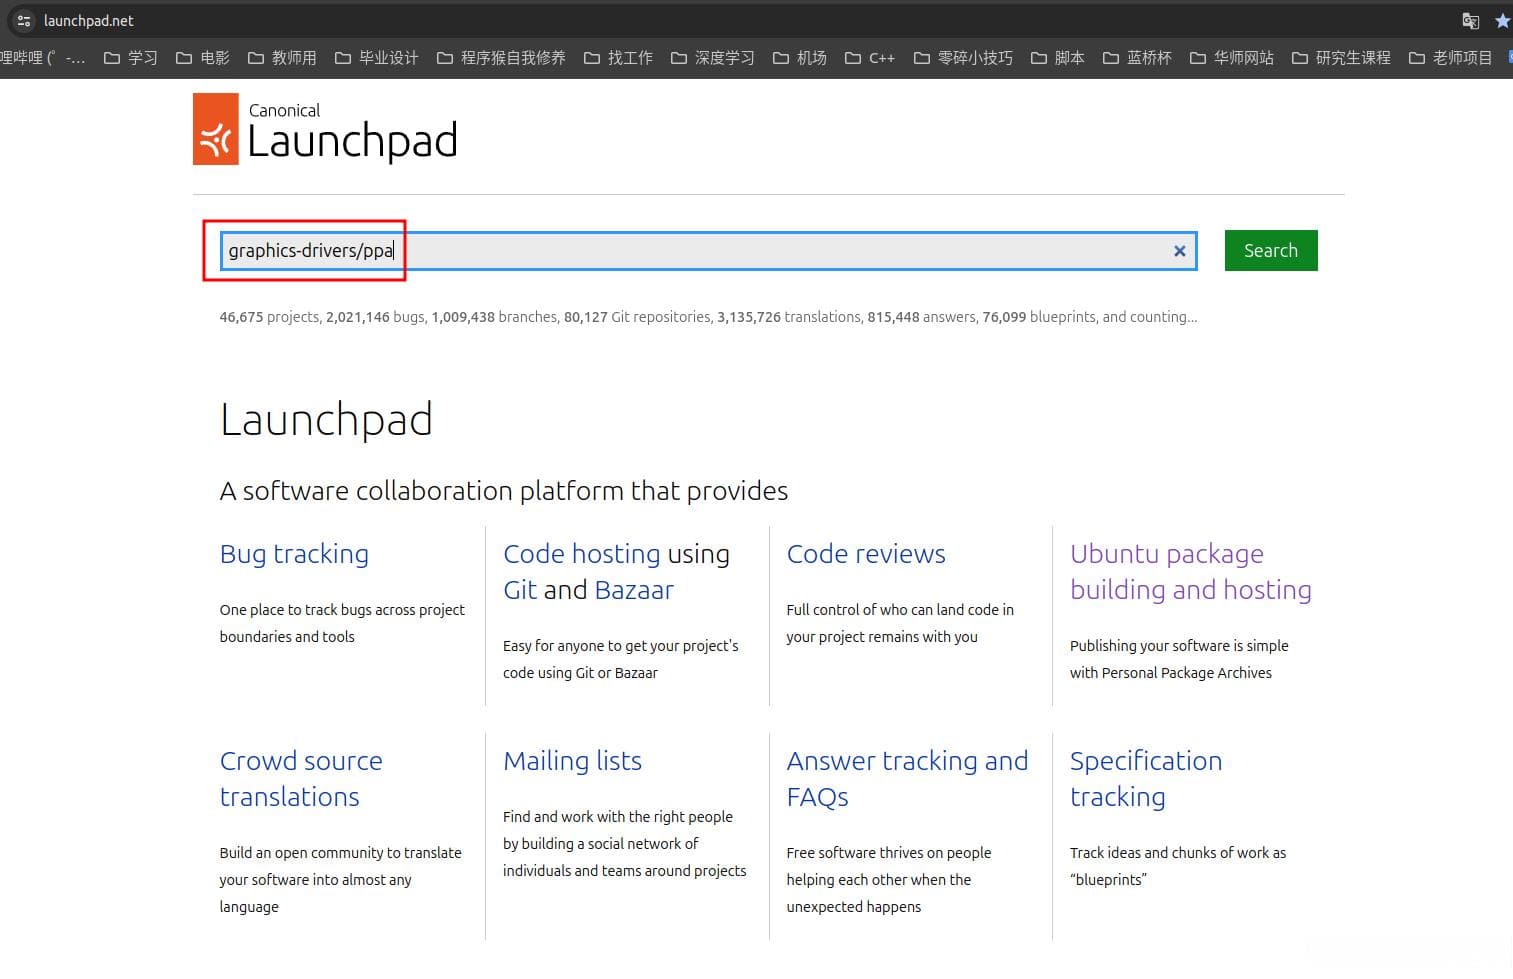Clear the search box with the X icon
The image size is (1513, 979).
(x=1180, y=251)
